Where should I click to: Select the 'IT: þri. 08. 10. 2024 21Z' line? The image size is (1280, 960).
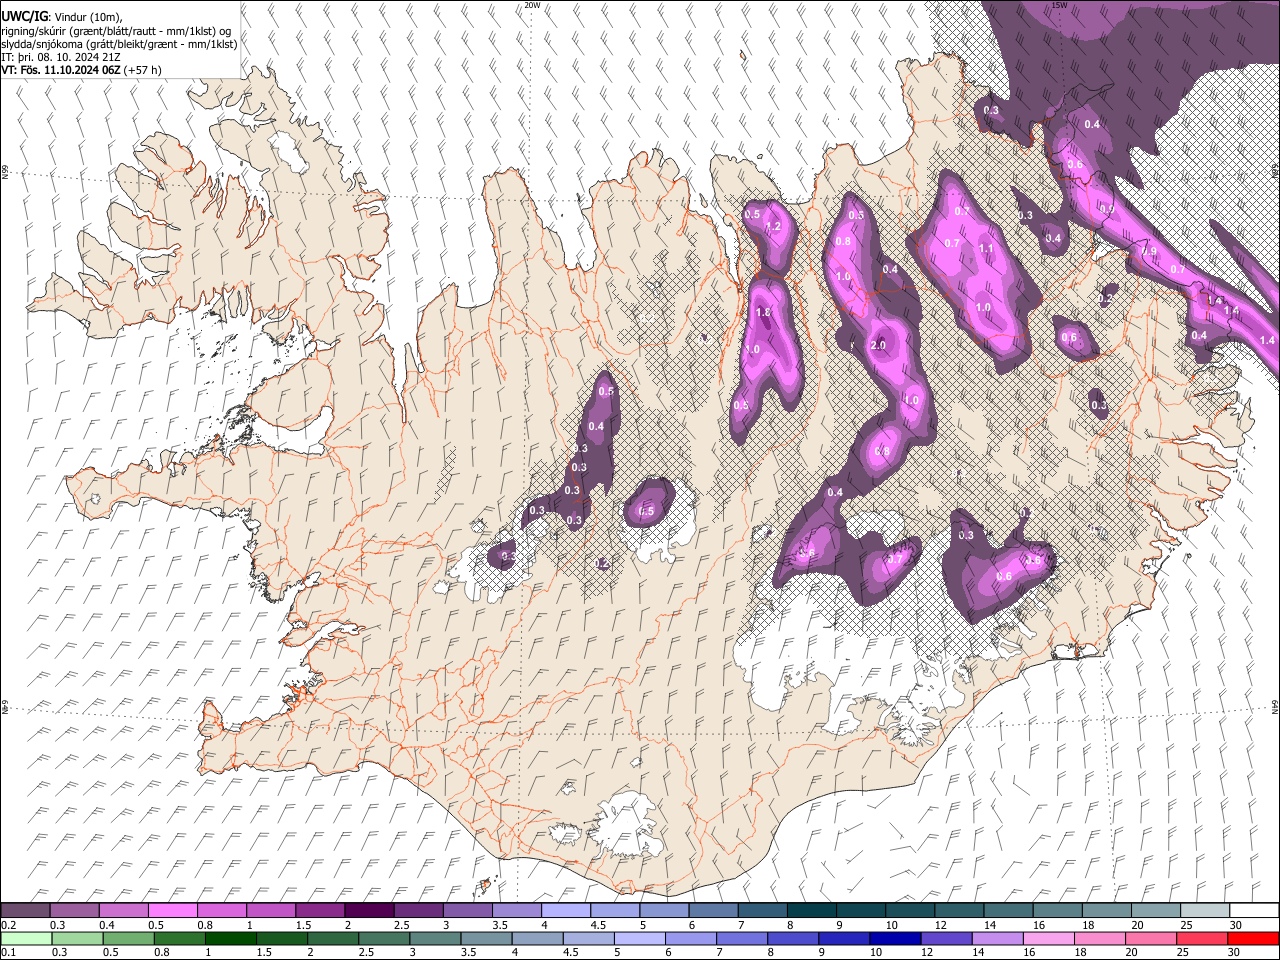[x=63, y=57]
